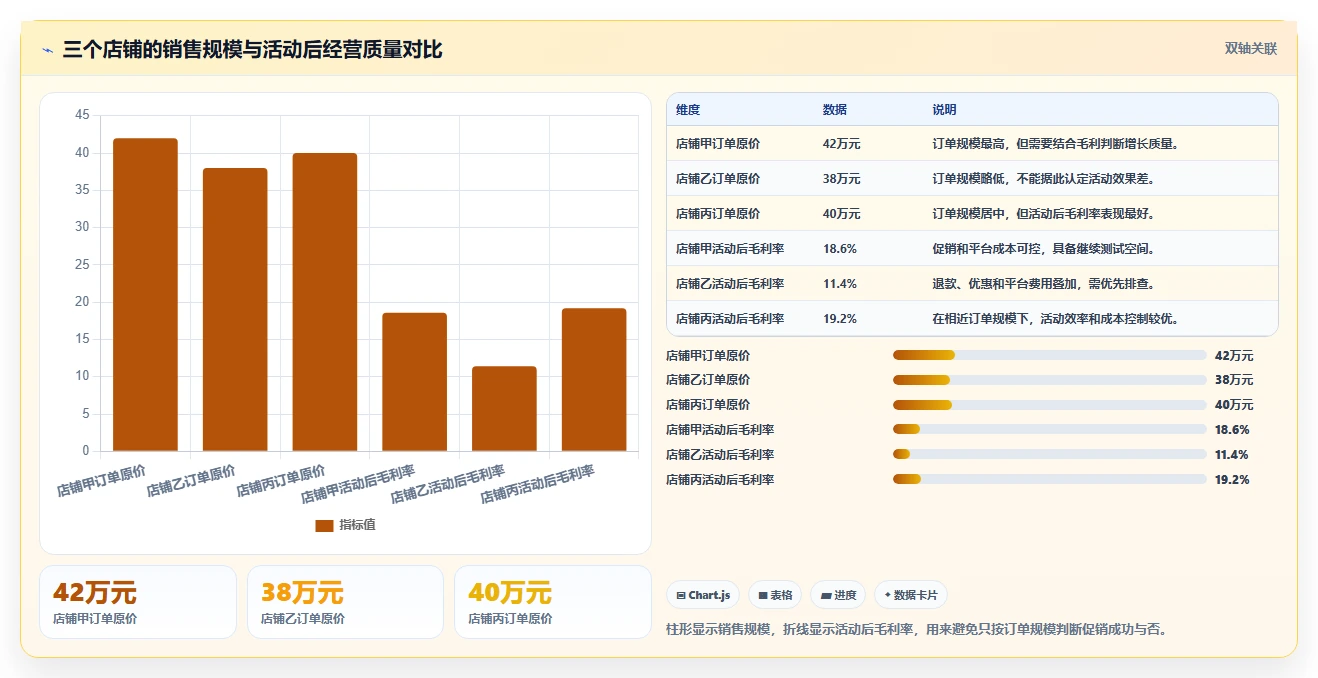Click the 指标值 legend label

(x=357, y=525)
